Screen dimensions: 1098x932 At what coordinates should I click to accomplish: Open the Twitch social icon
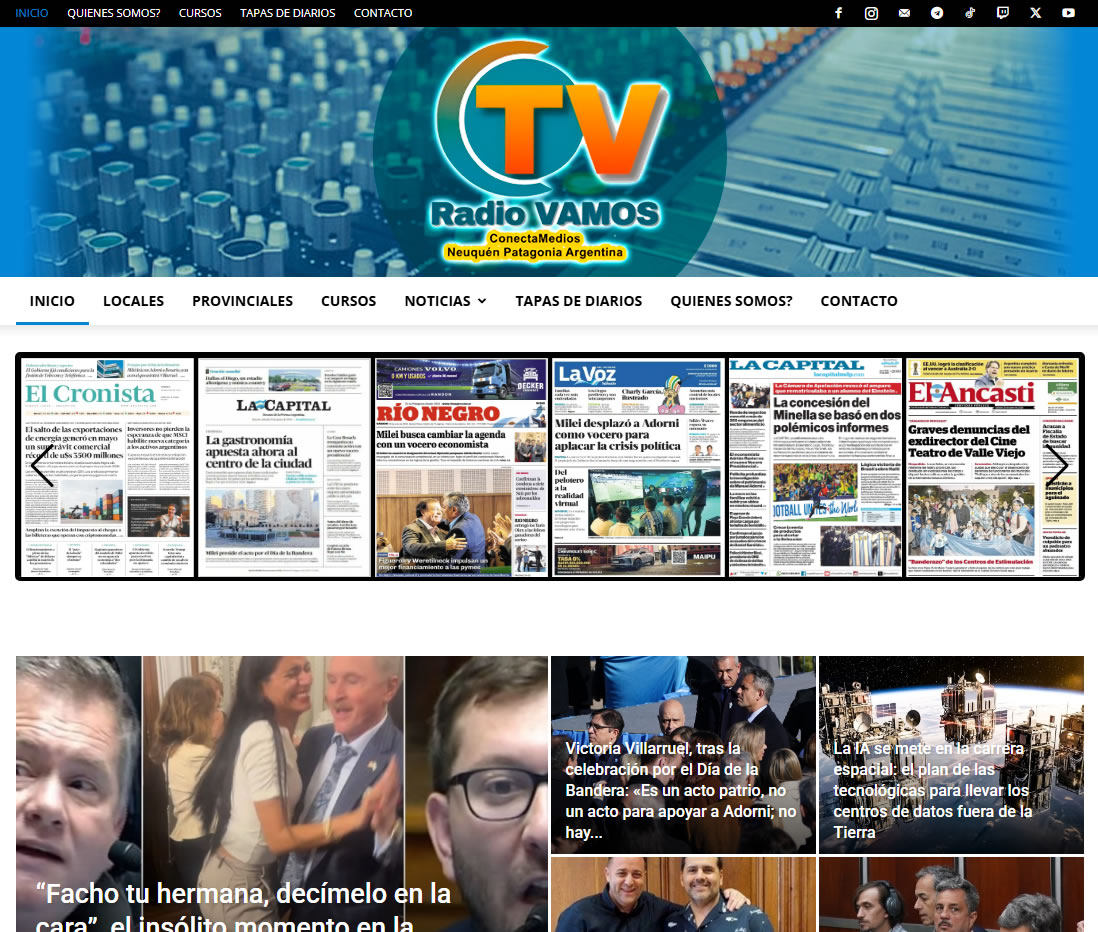point(1003,13)
